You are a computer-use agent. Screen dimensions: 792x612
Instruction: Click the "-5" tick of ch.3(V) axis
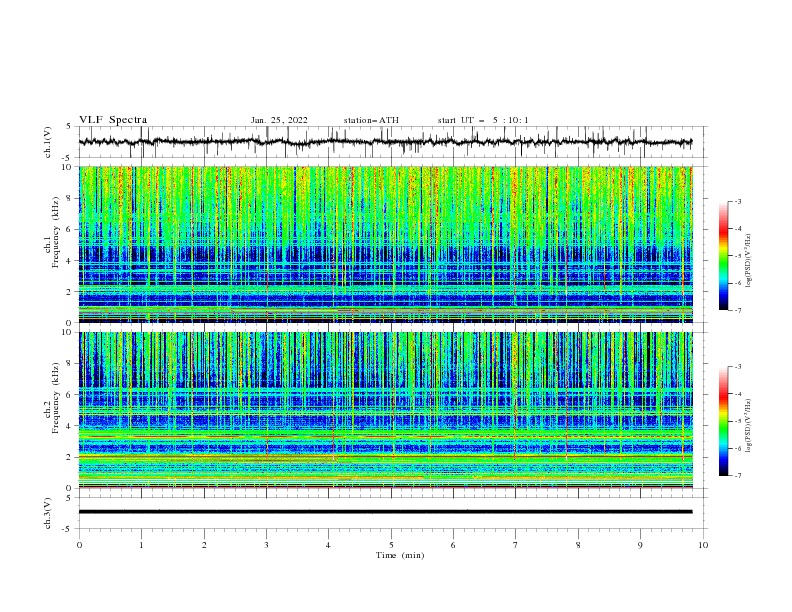coord(68,529)
